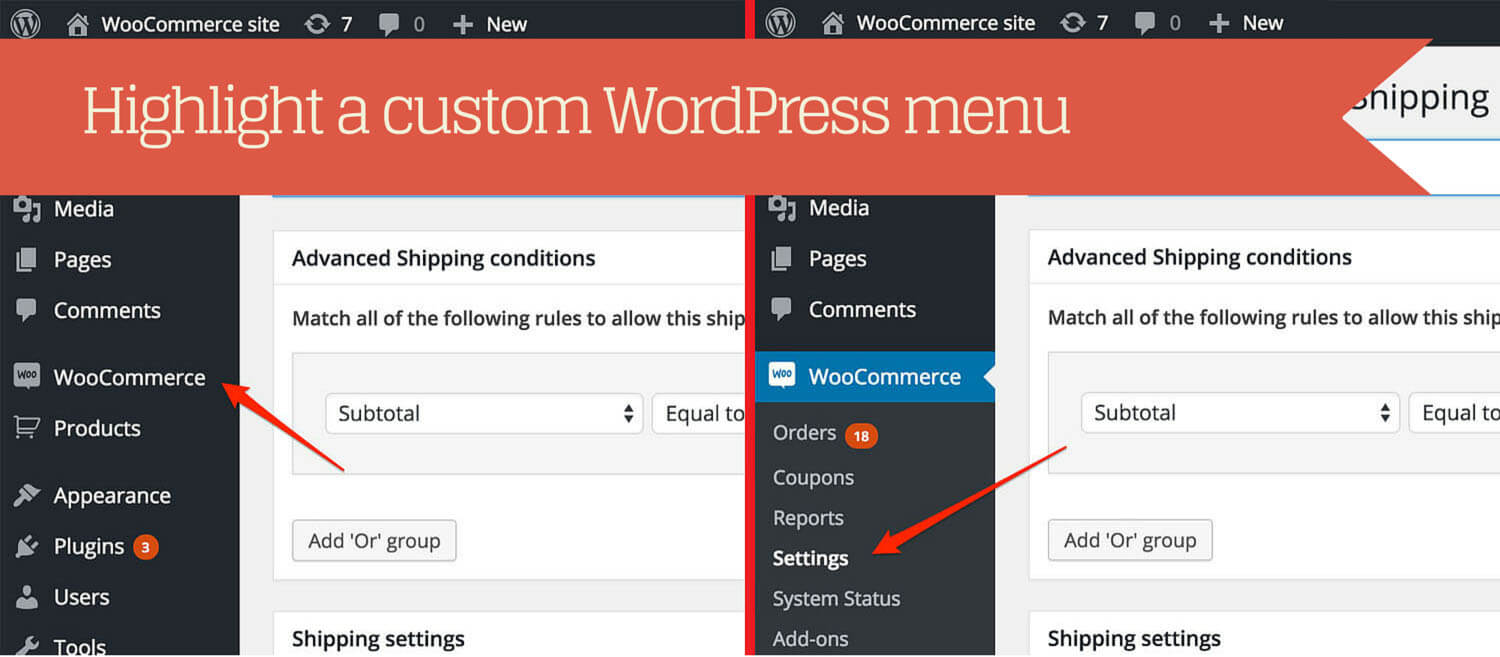Click 'Match all of the following rules' text, left screenshot
The width and height of the screenshot is (1500, 657).
(518, 318)
